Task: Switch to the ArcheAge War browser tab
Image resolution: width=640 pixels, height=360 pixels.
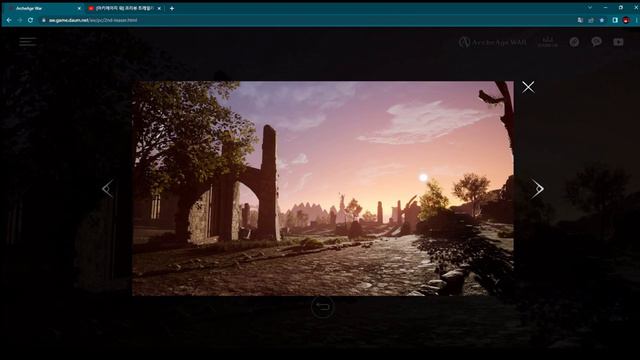Action: 43,8
